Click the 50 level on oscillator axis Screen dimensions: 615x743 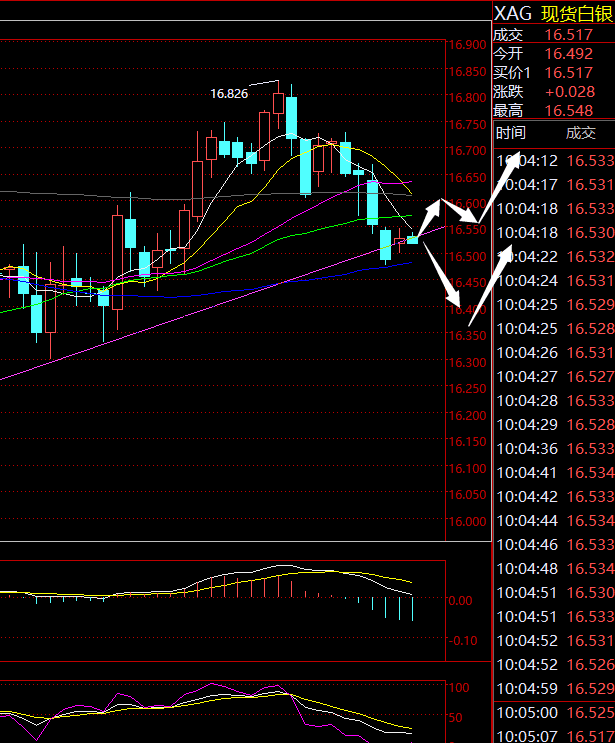pyautogui.click(x=456, y=717)
